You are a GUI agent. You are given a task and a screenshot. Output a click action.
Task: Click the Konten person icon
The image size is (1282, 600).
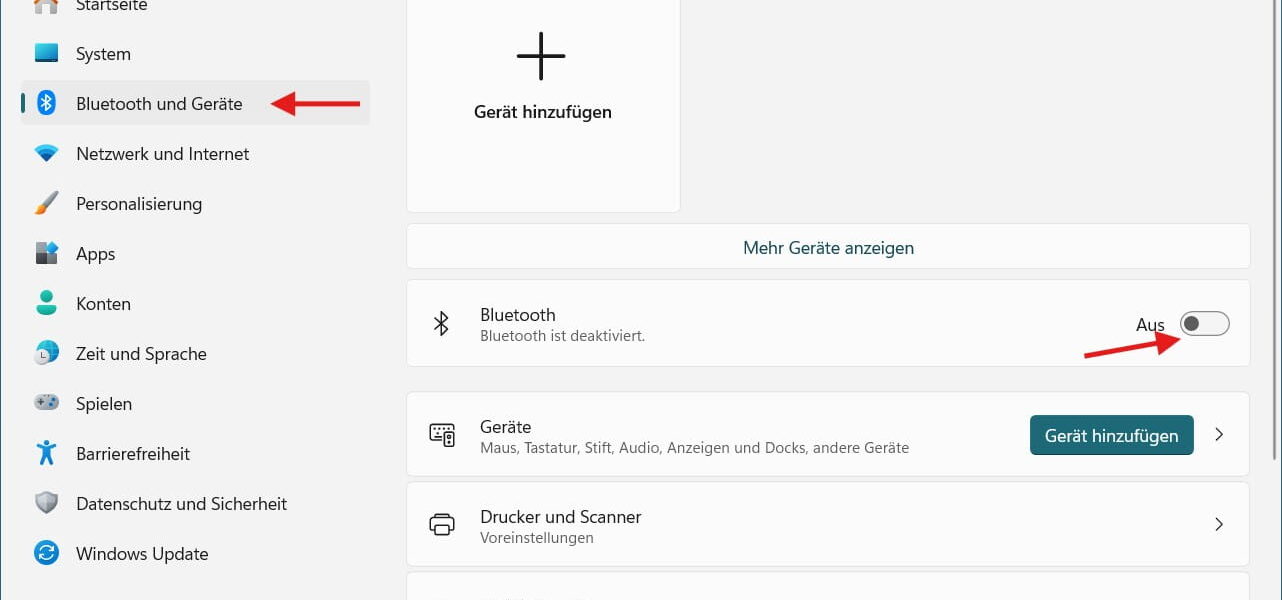tap(46, 303)
